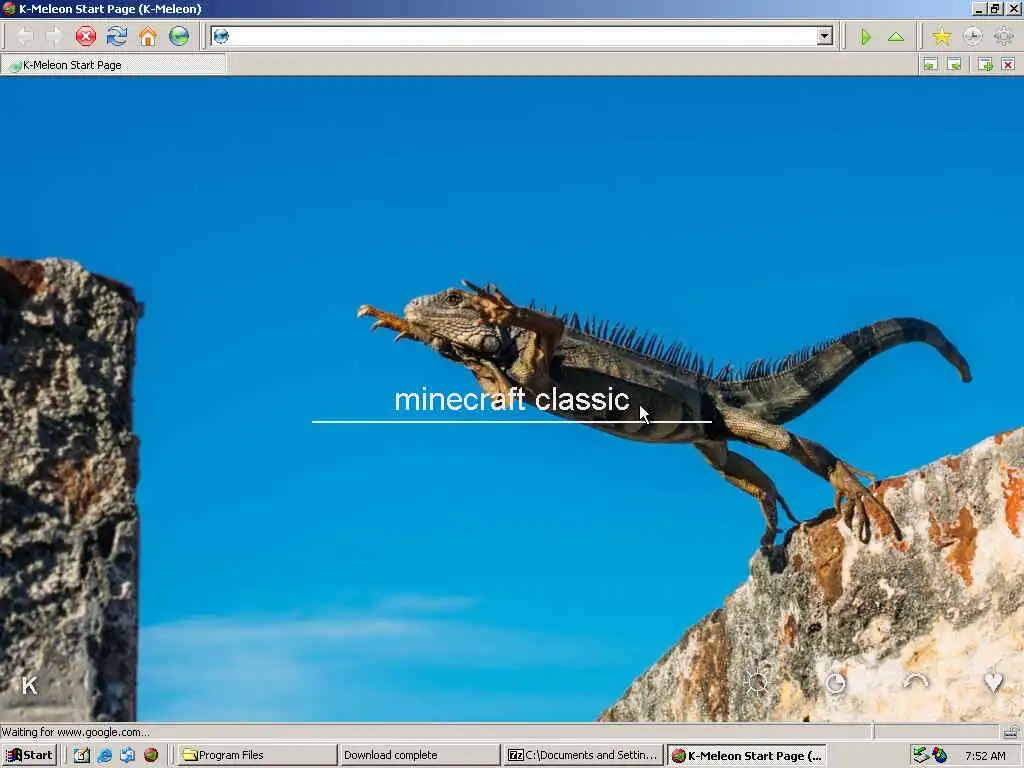This screenshot has height=768, width=1024.
Task: Select the K-Meleon Start Page tab
Action: click(114, 65)
